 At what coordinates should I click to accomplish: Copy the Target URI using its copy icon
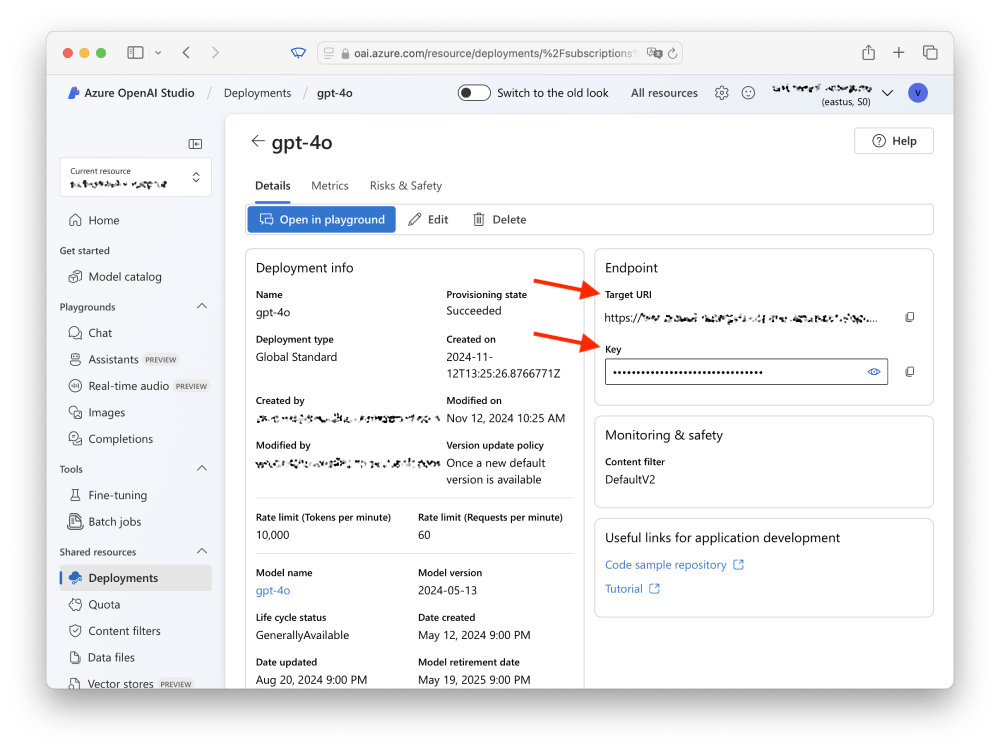coord(909,317)
